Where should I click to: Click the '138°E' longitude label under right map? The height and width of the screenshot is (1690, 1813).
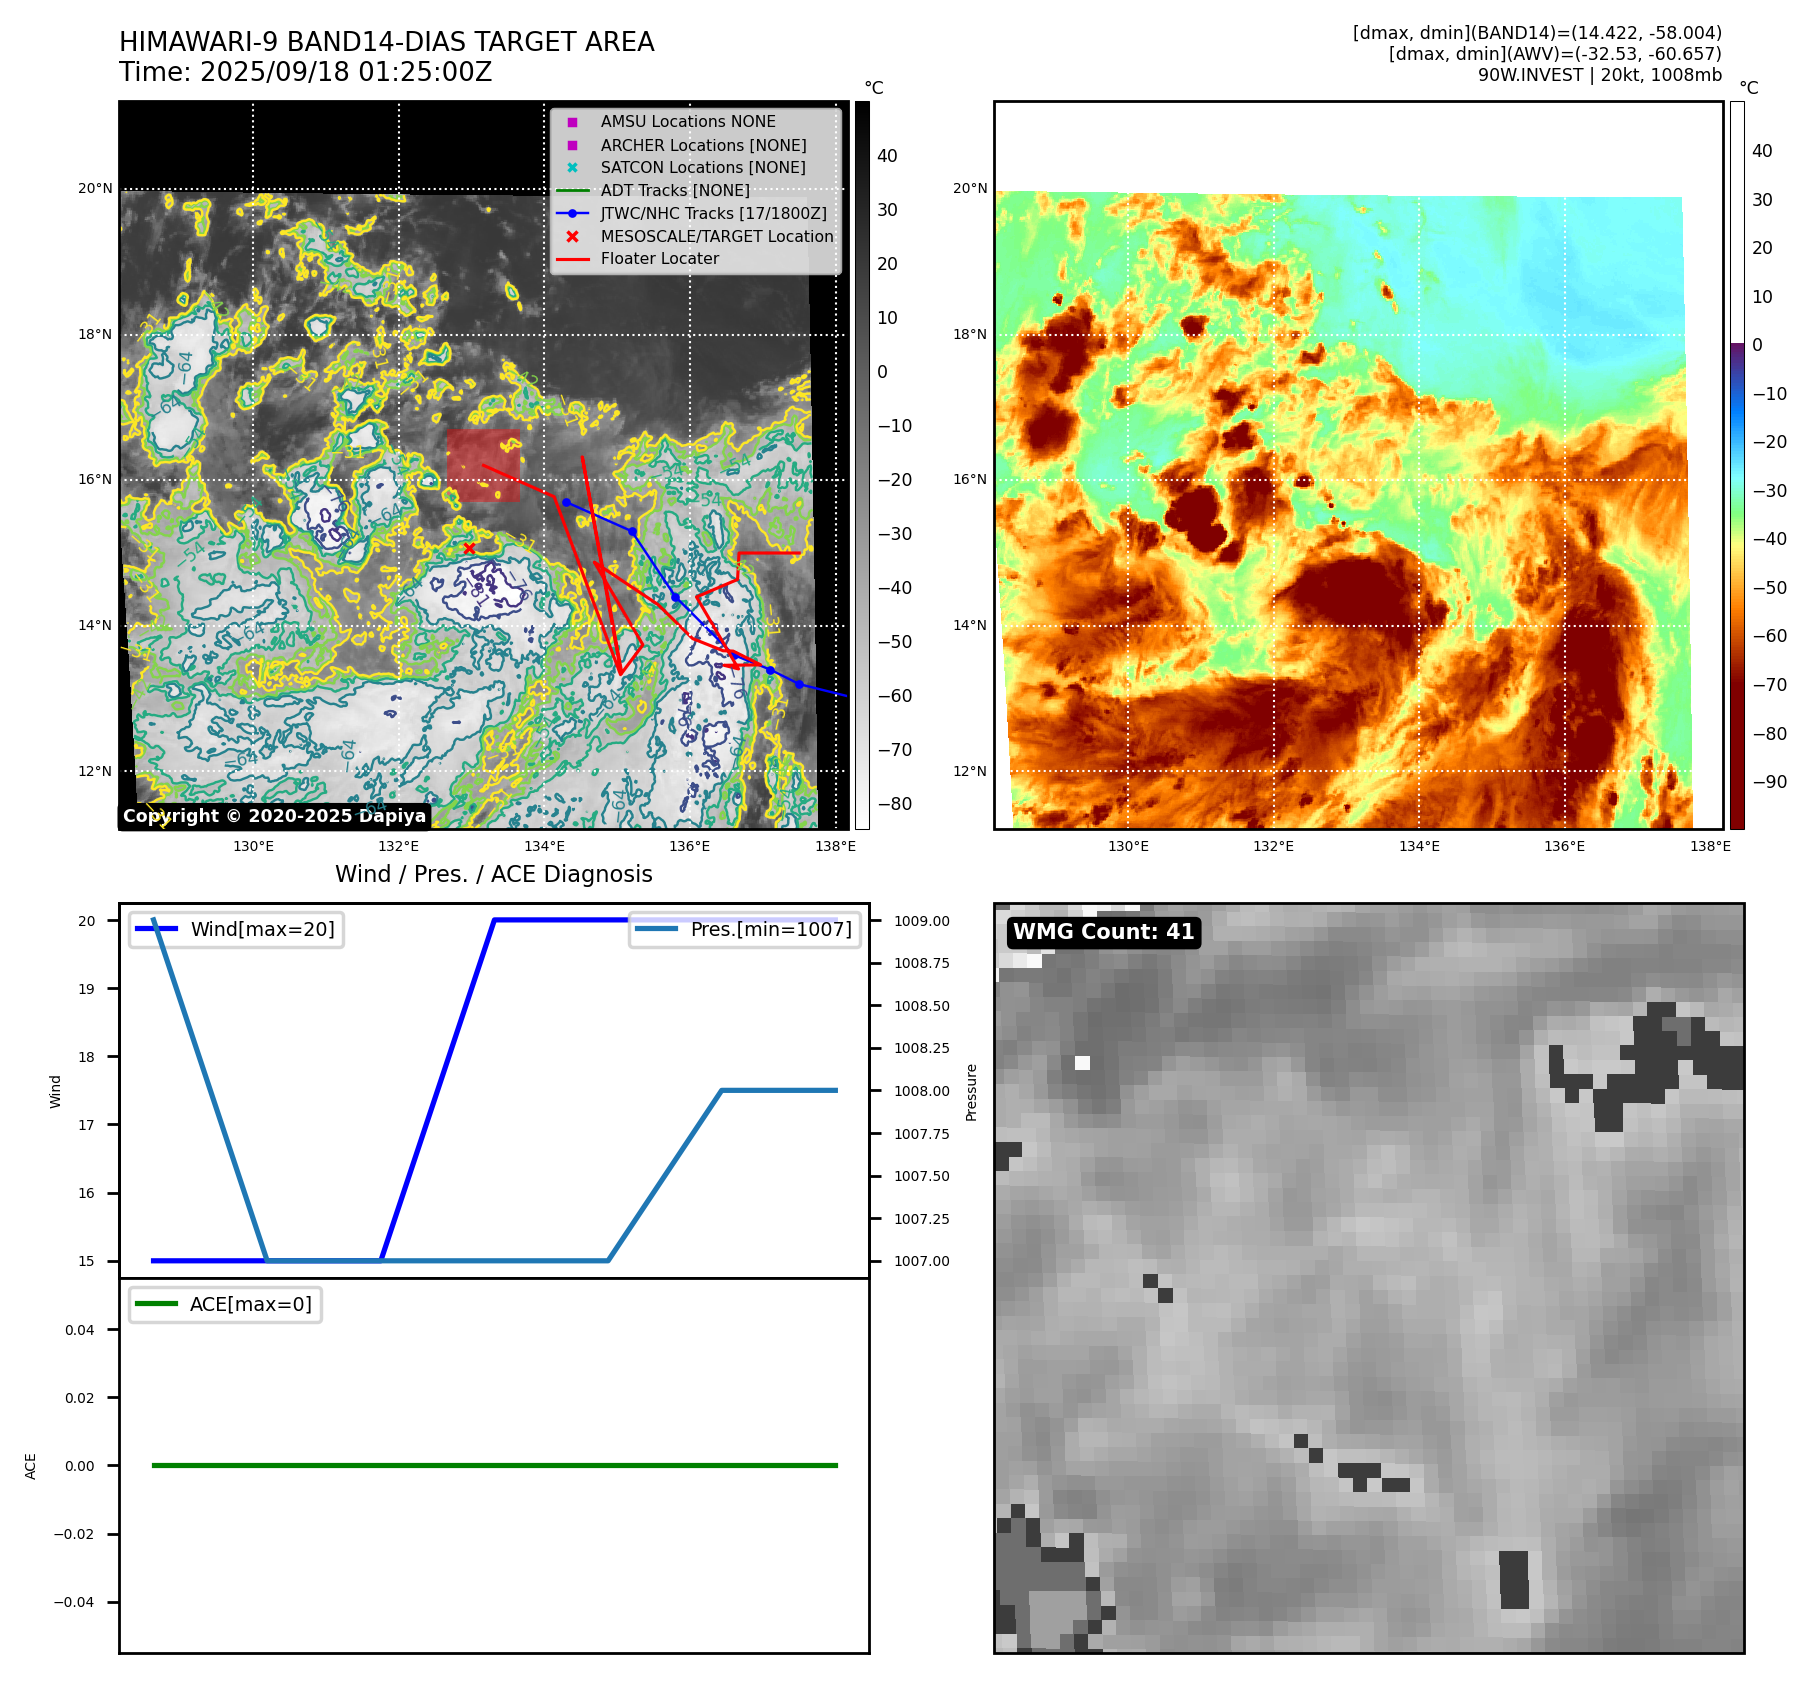click(1710, 846)
